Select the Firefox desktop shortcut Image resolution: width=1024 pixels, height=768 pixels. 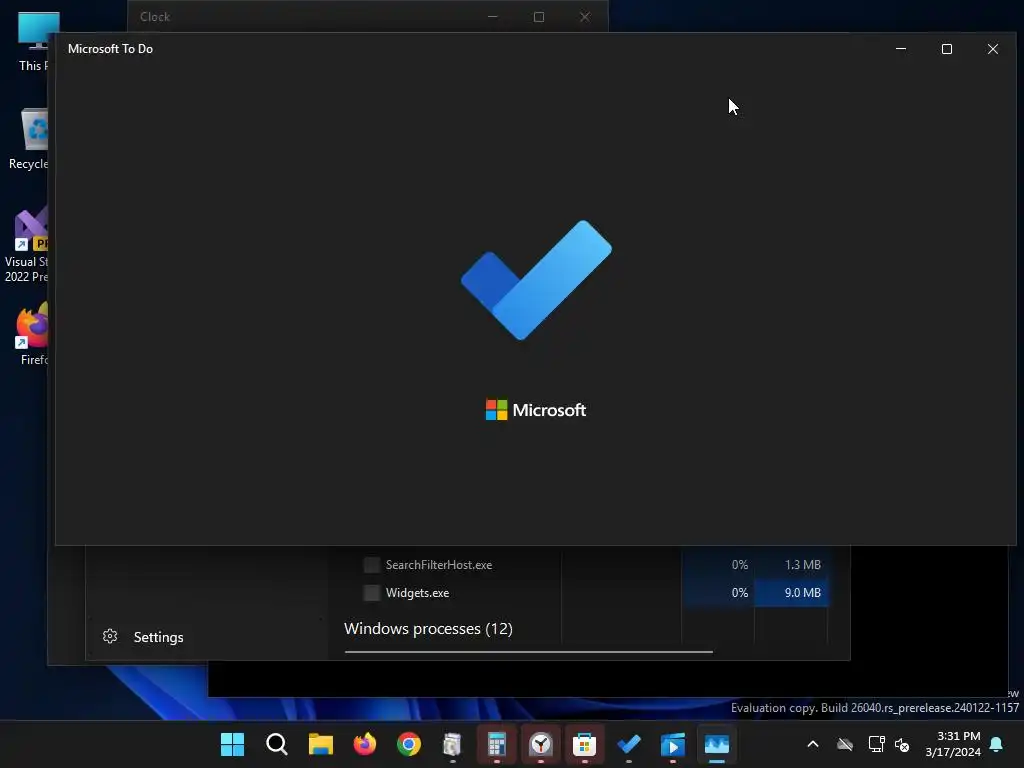tap(33, 334)
